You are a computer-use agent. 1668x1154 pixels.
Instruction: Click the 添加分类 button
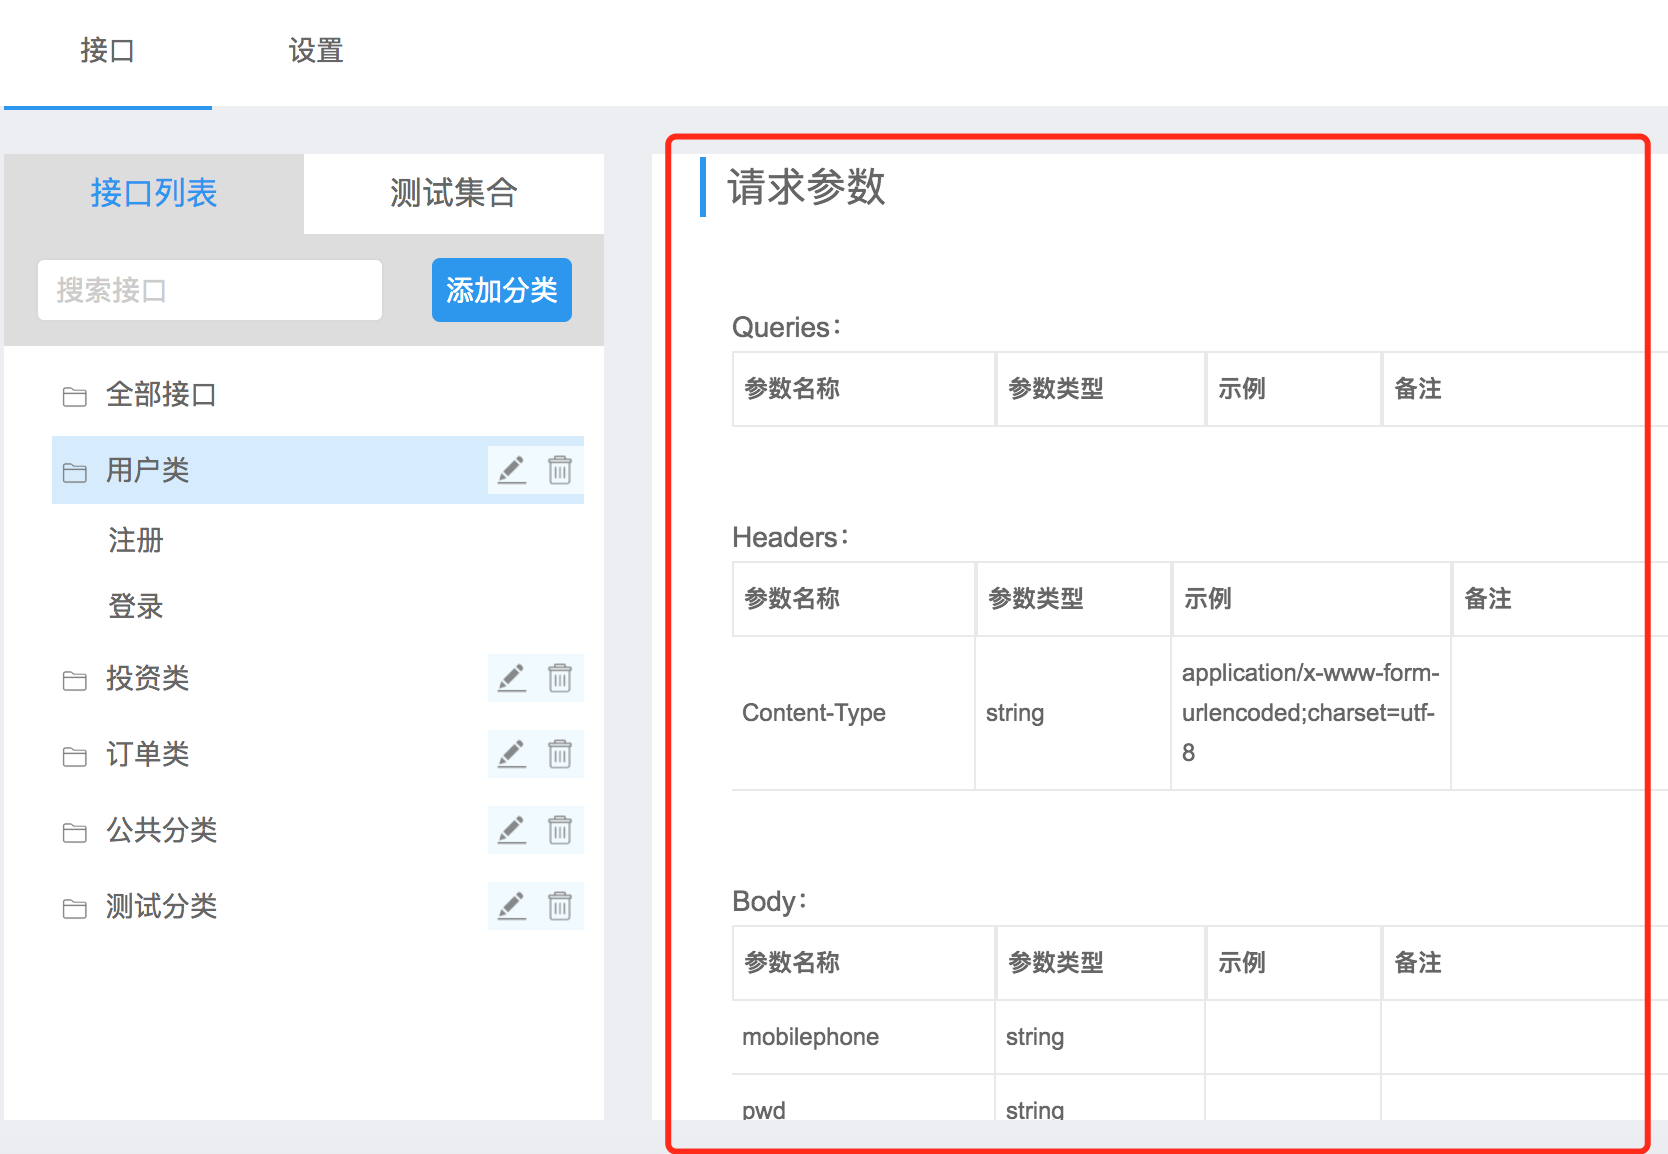coord(501,290)
